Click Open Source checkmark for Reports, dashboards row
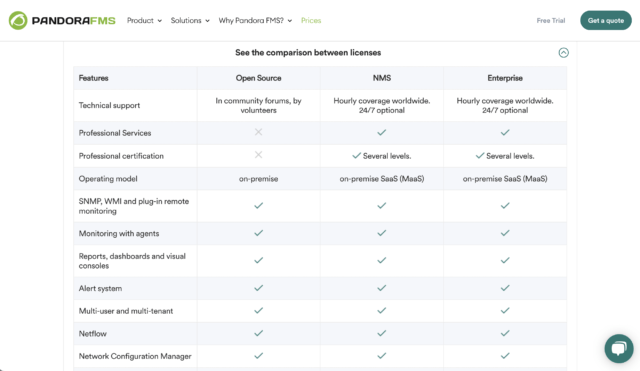Viewport: 640px width, 371px height. tap(258, 260)
